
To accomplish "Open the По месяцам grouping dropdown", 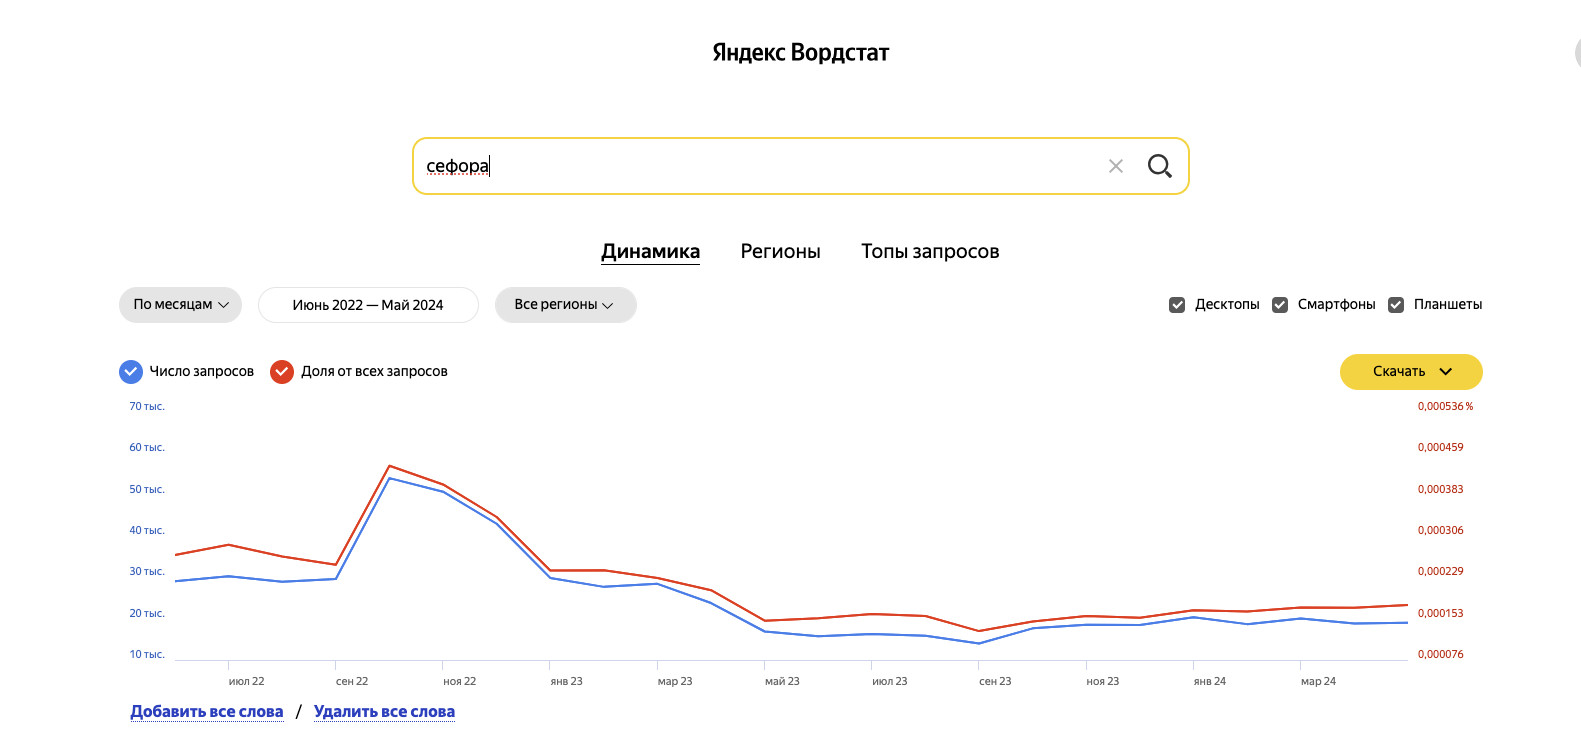I will tap(180, 305).
